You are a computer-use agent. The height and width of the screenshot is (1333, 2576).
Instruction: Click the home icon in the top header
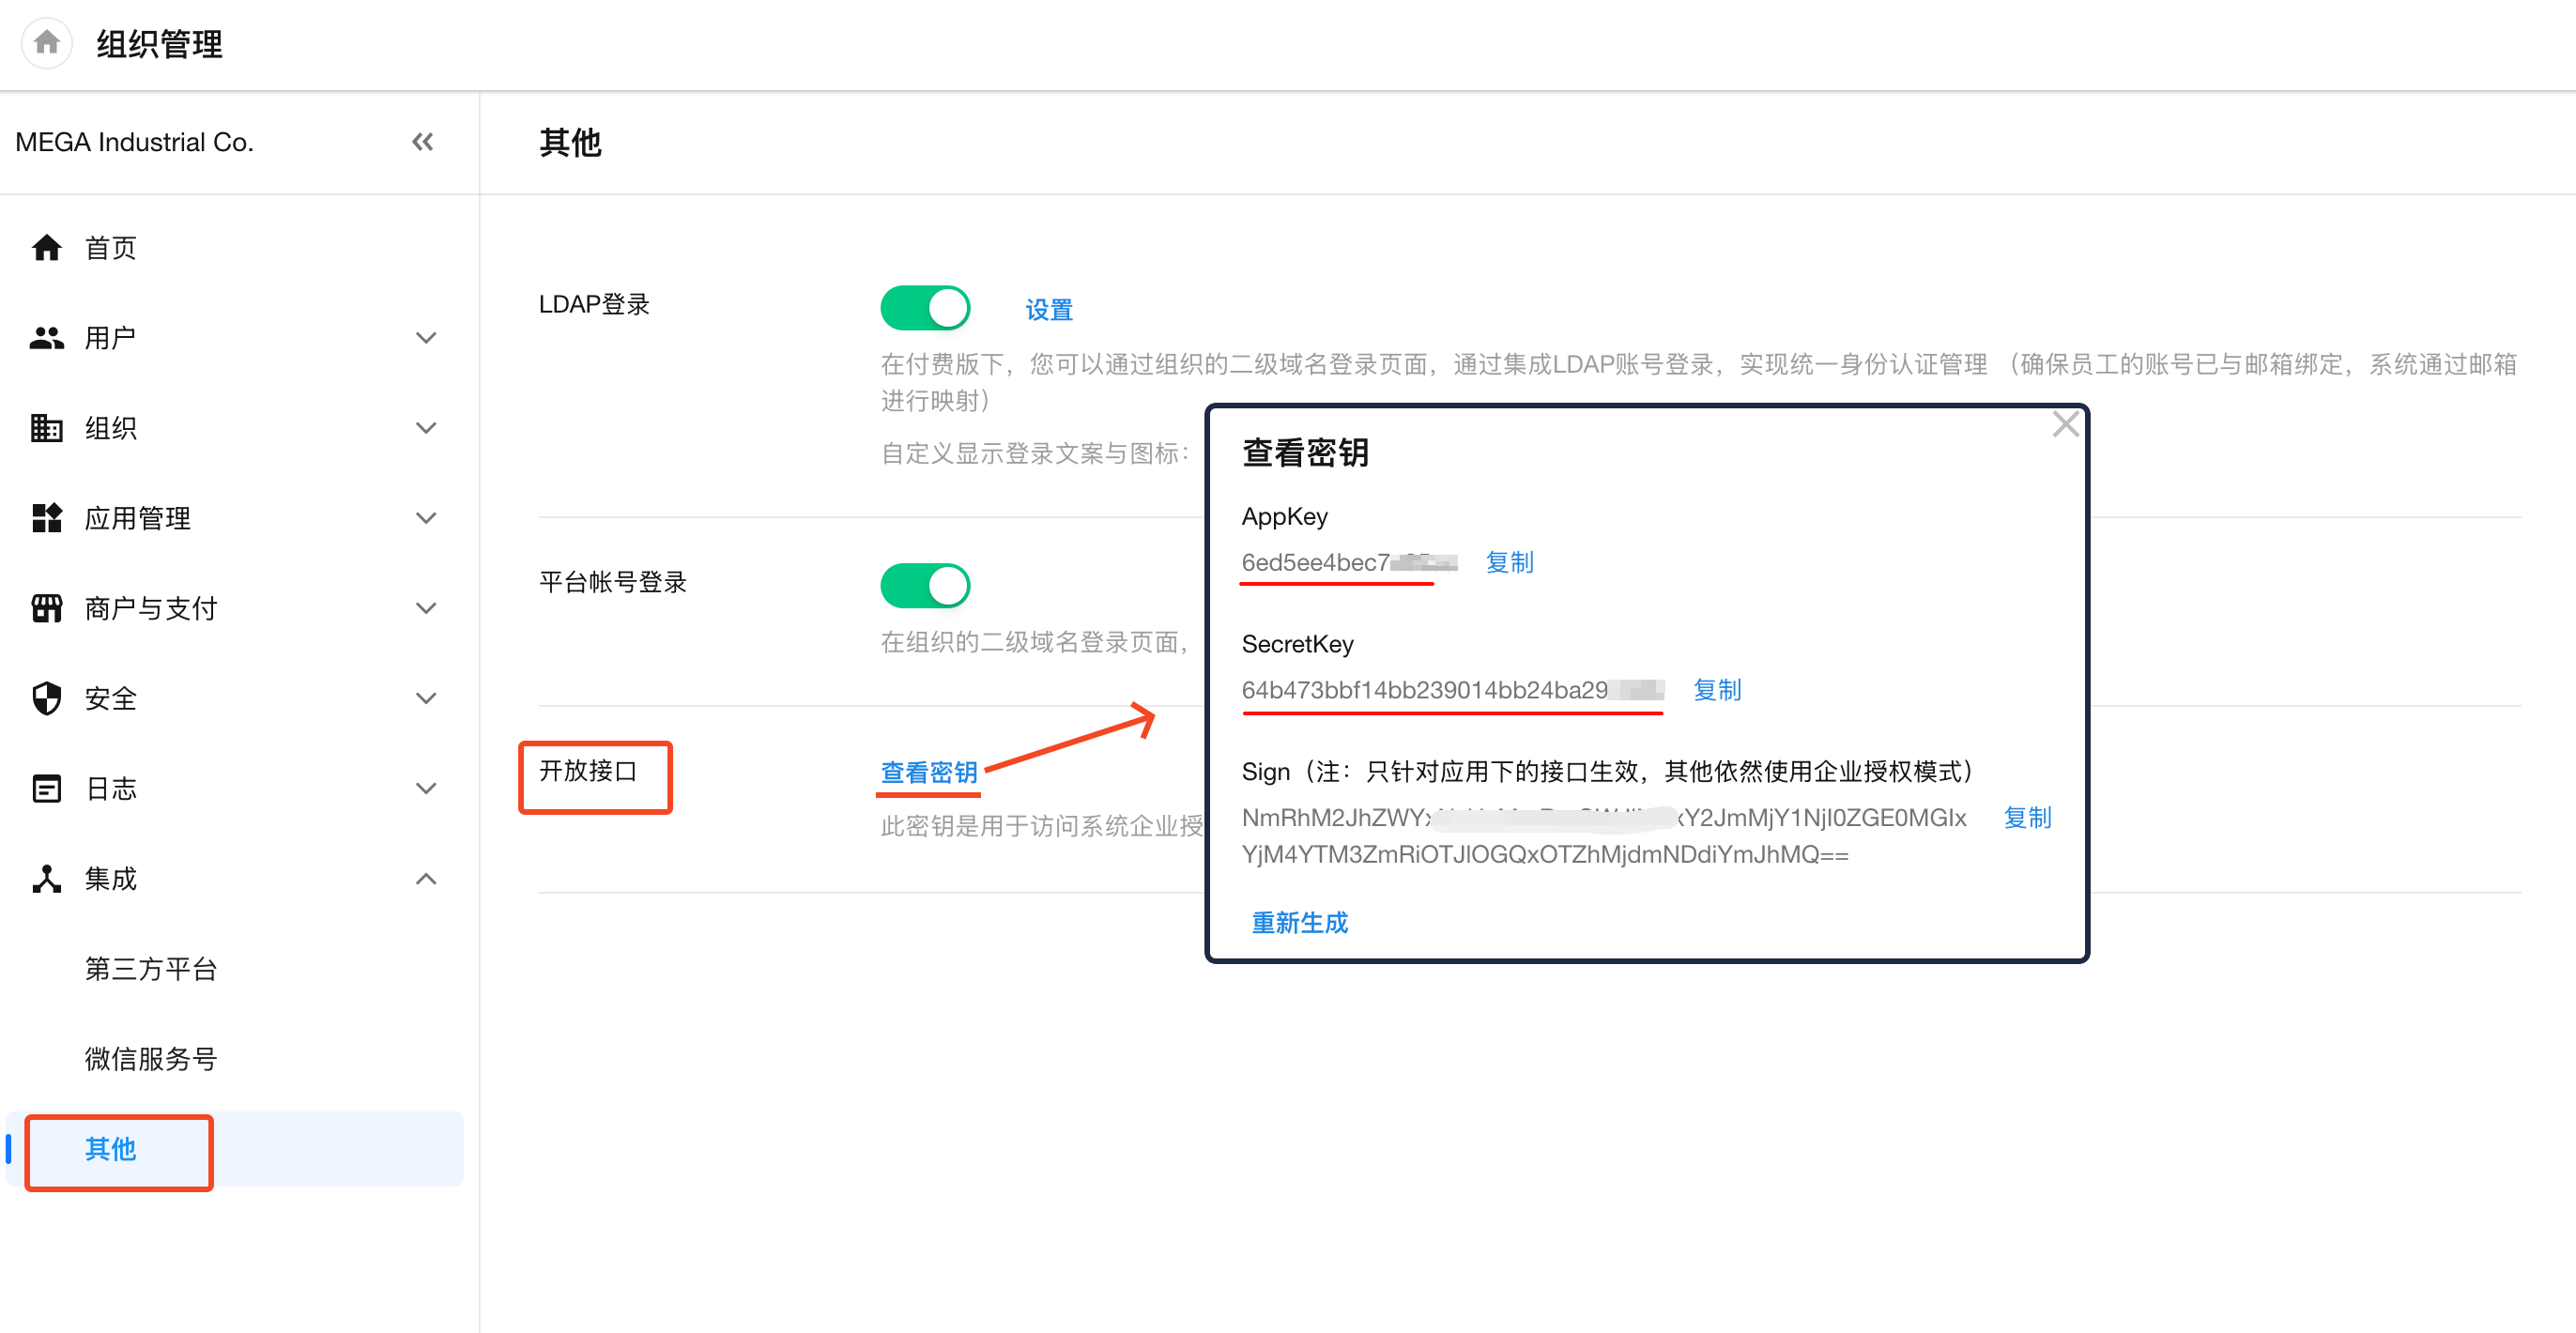[46, 43]
